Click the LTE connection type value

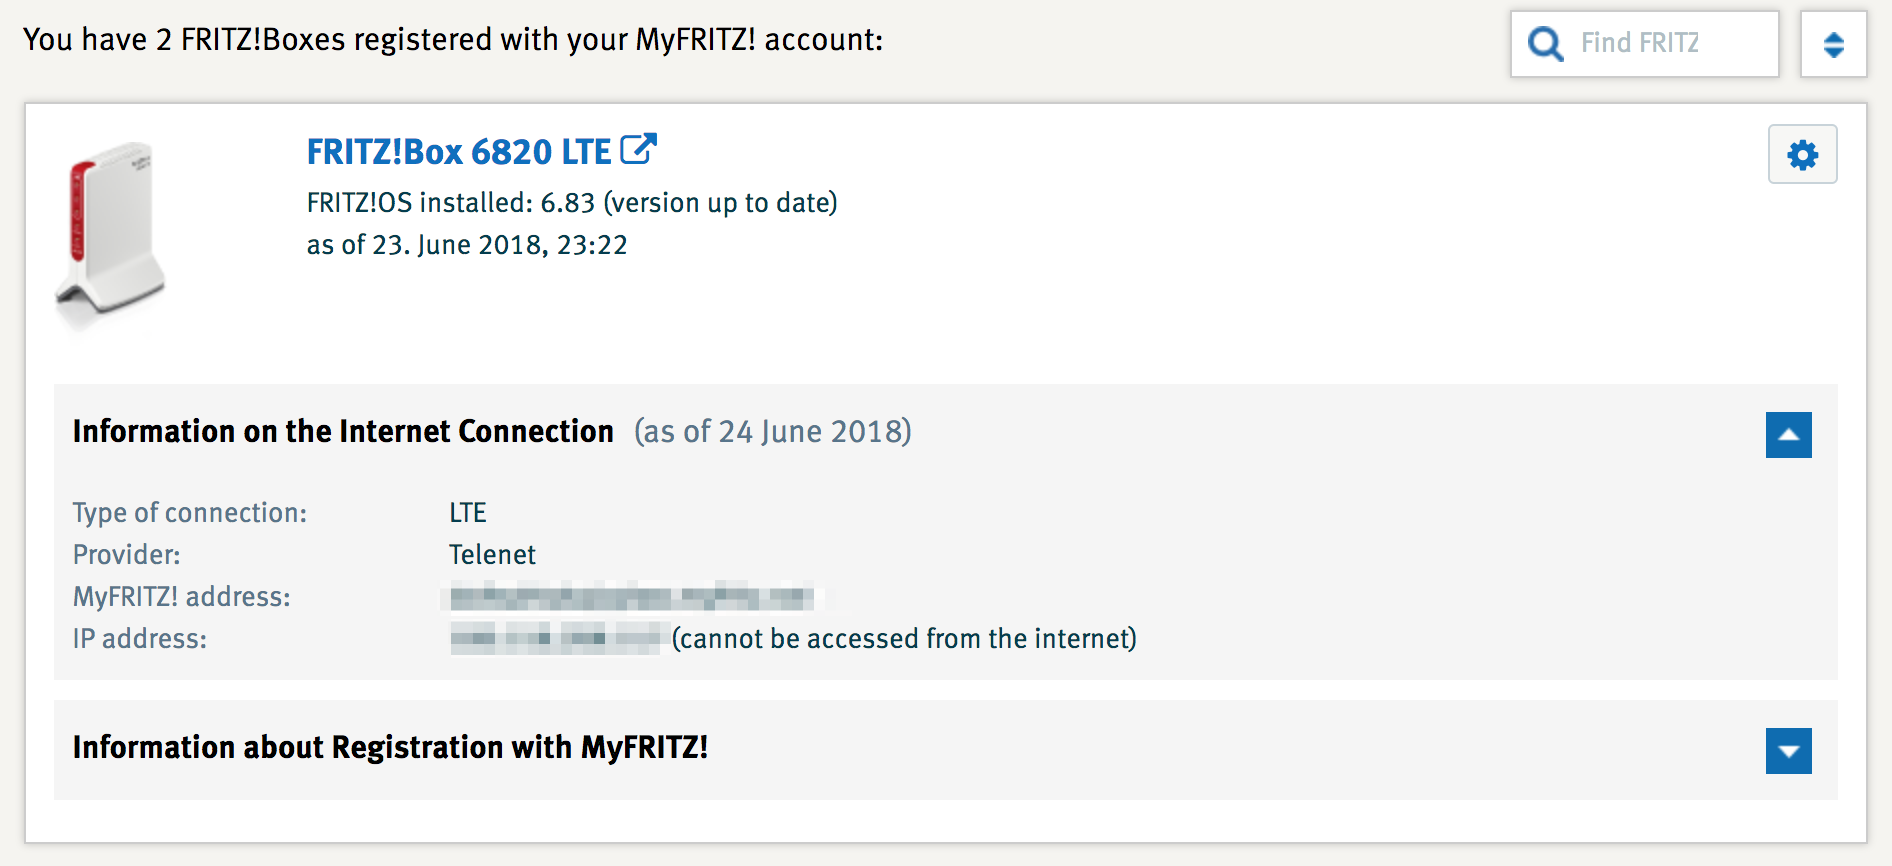[x=467, y=513]
